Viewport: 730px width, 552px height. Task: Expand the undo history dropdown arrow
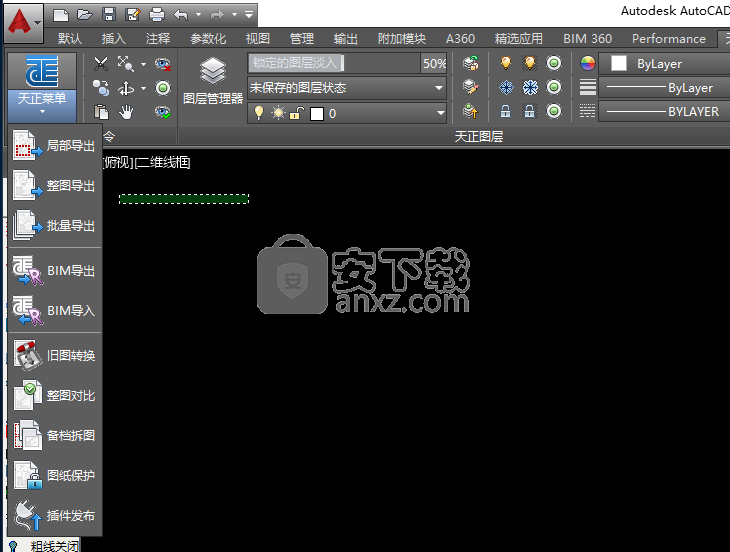(x=198, y=15)
